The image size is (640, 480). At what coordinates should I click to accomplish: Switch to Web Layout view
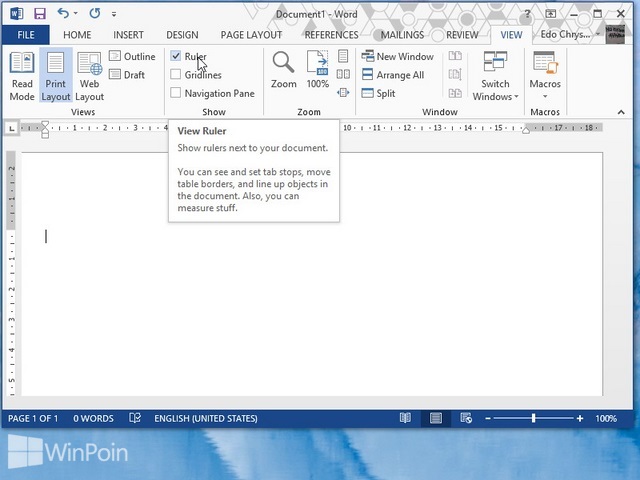(89, 76)
